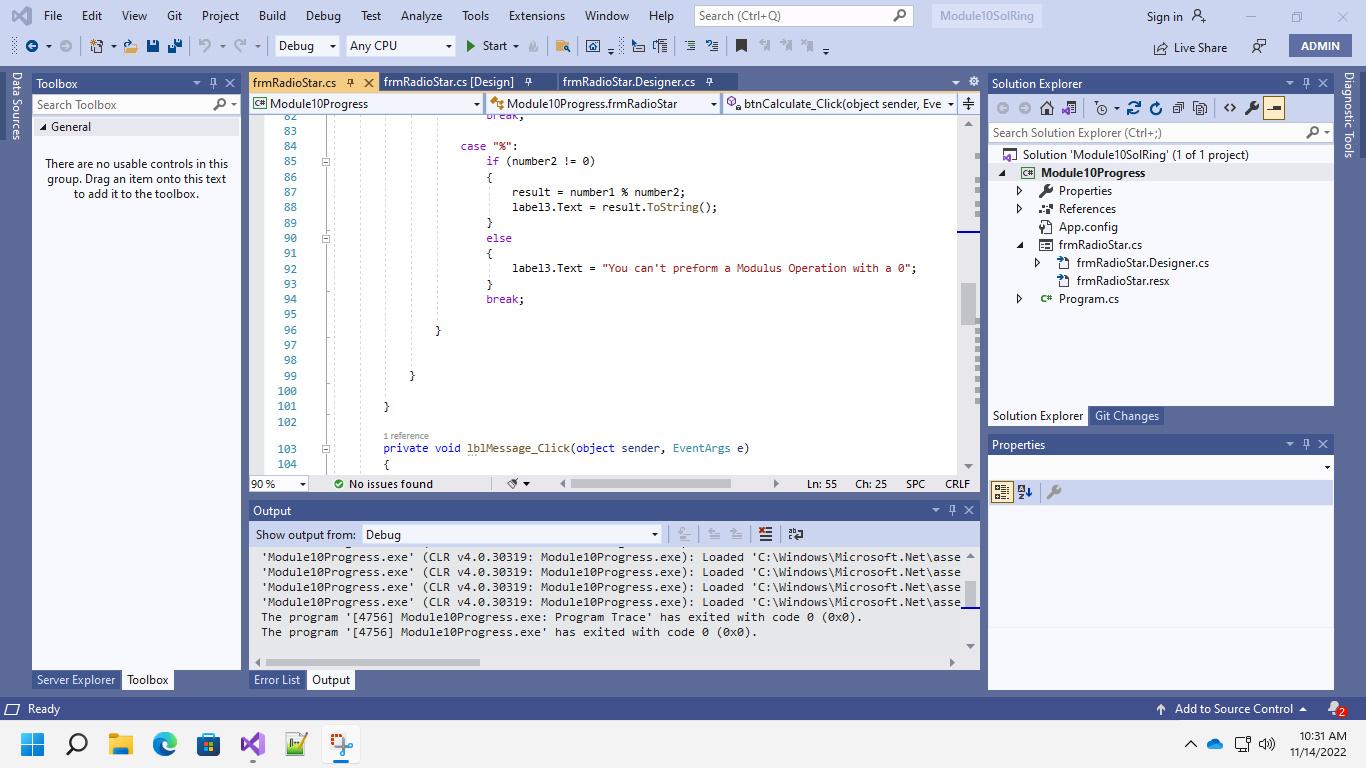Click the Start debugging button

(x=487, y=46)
